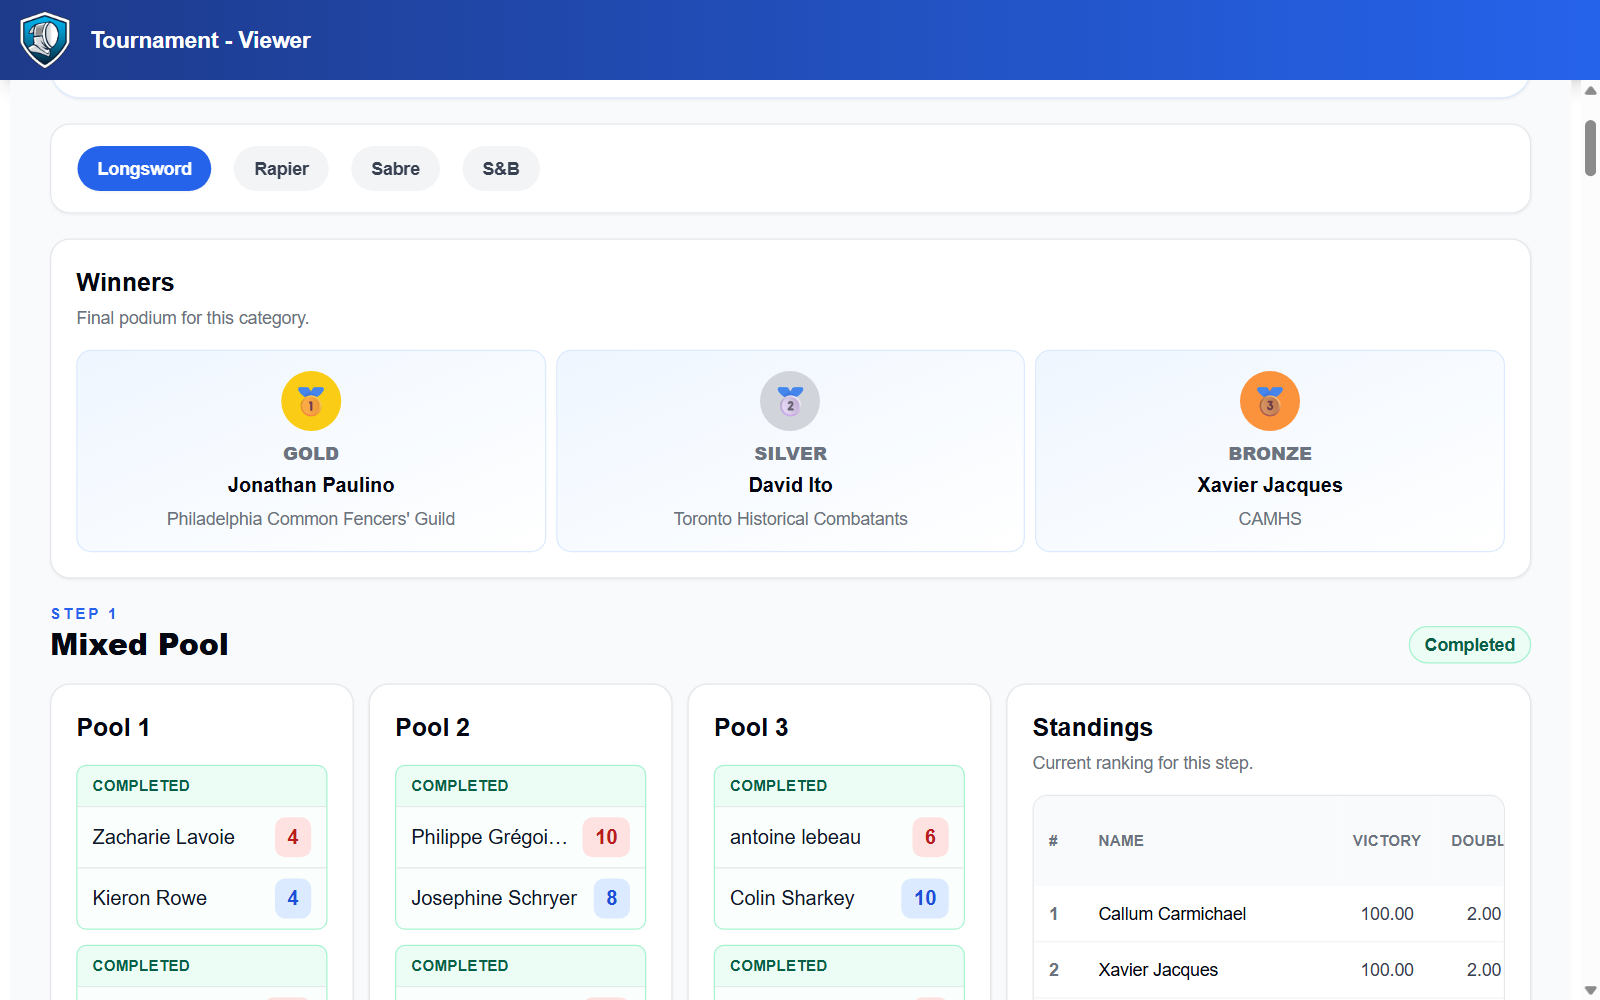Click the bronze medal icon

tap(1270, 401)
